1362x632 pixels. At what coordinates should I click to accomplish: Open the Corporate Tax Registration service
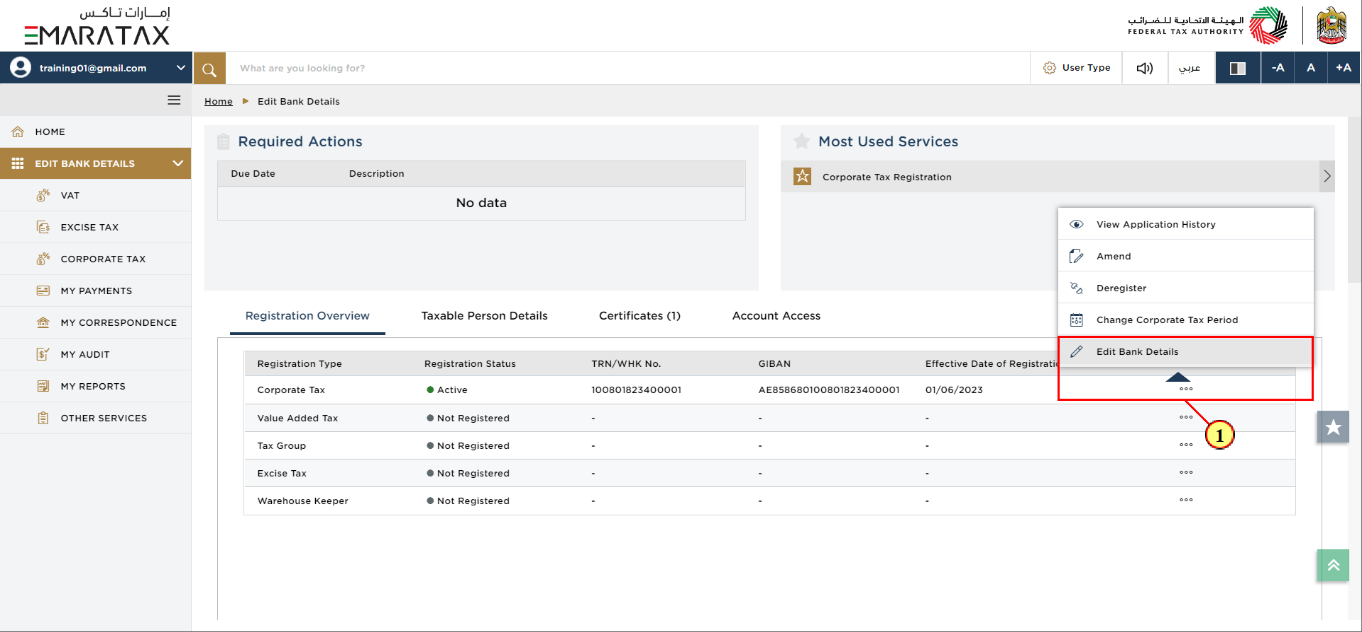click(x=1058, y=177)
